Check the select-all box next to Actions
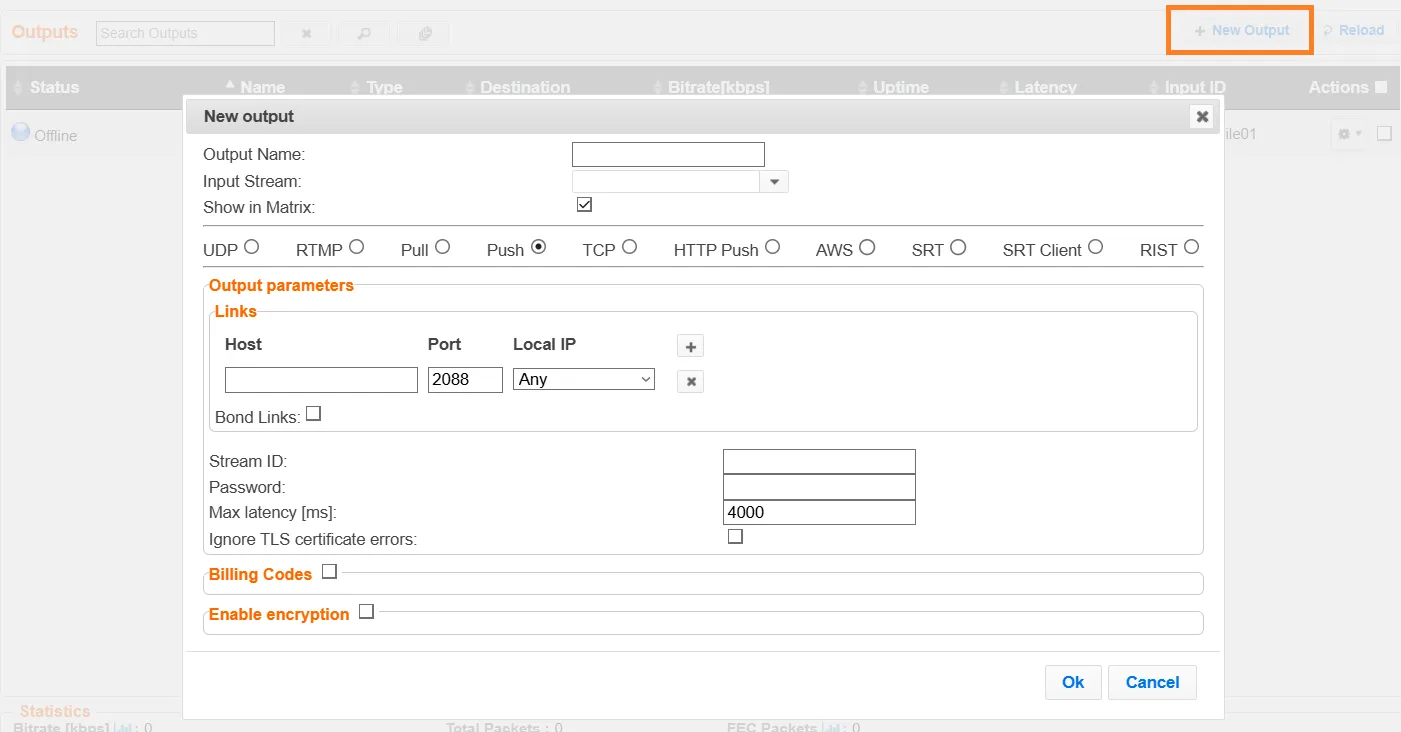Screen dimensions: 1401x732 point(1381,87)
